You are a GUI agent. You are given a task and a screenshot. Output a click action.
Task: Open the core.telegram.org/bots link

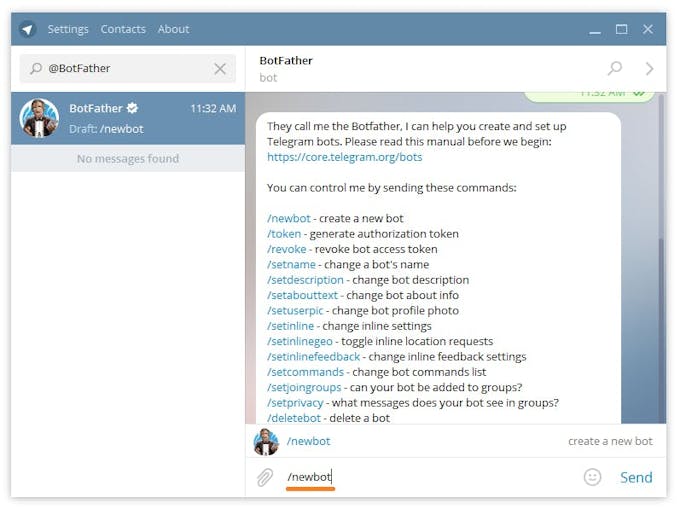coord(344,157)
